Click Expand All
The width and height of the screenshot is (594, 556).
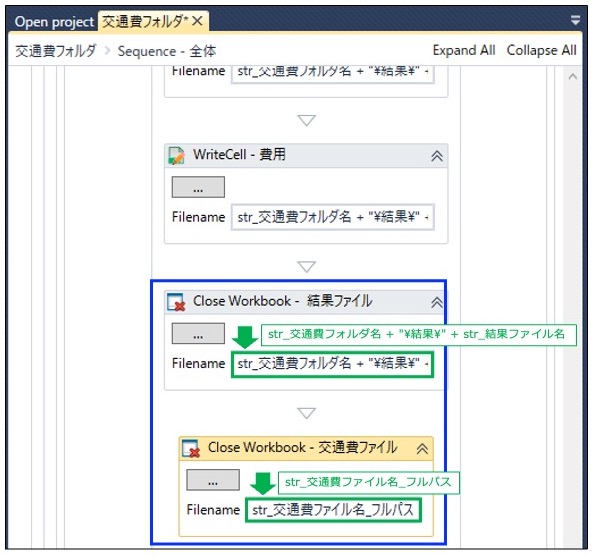(464, 50)
